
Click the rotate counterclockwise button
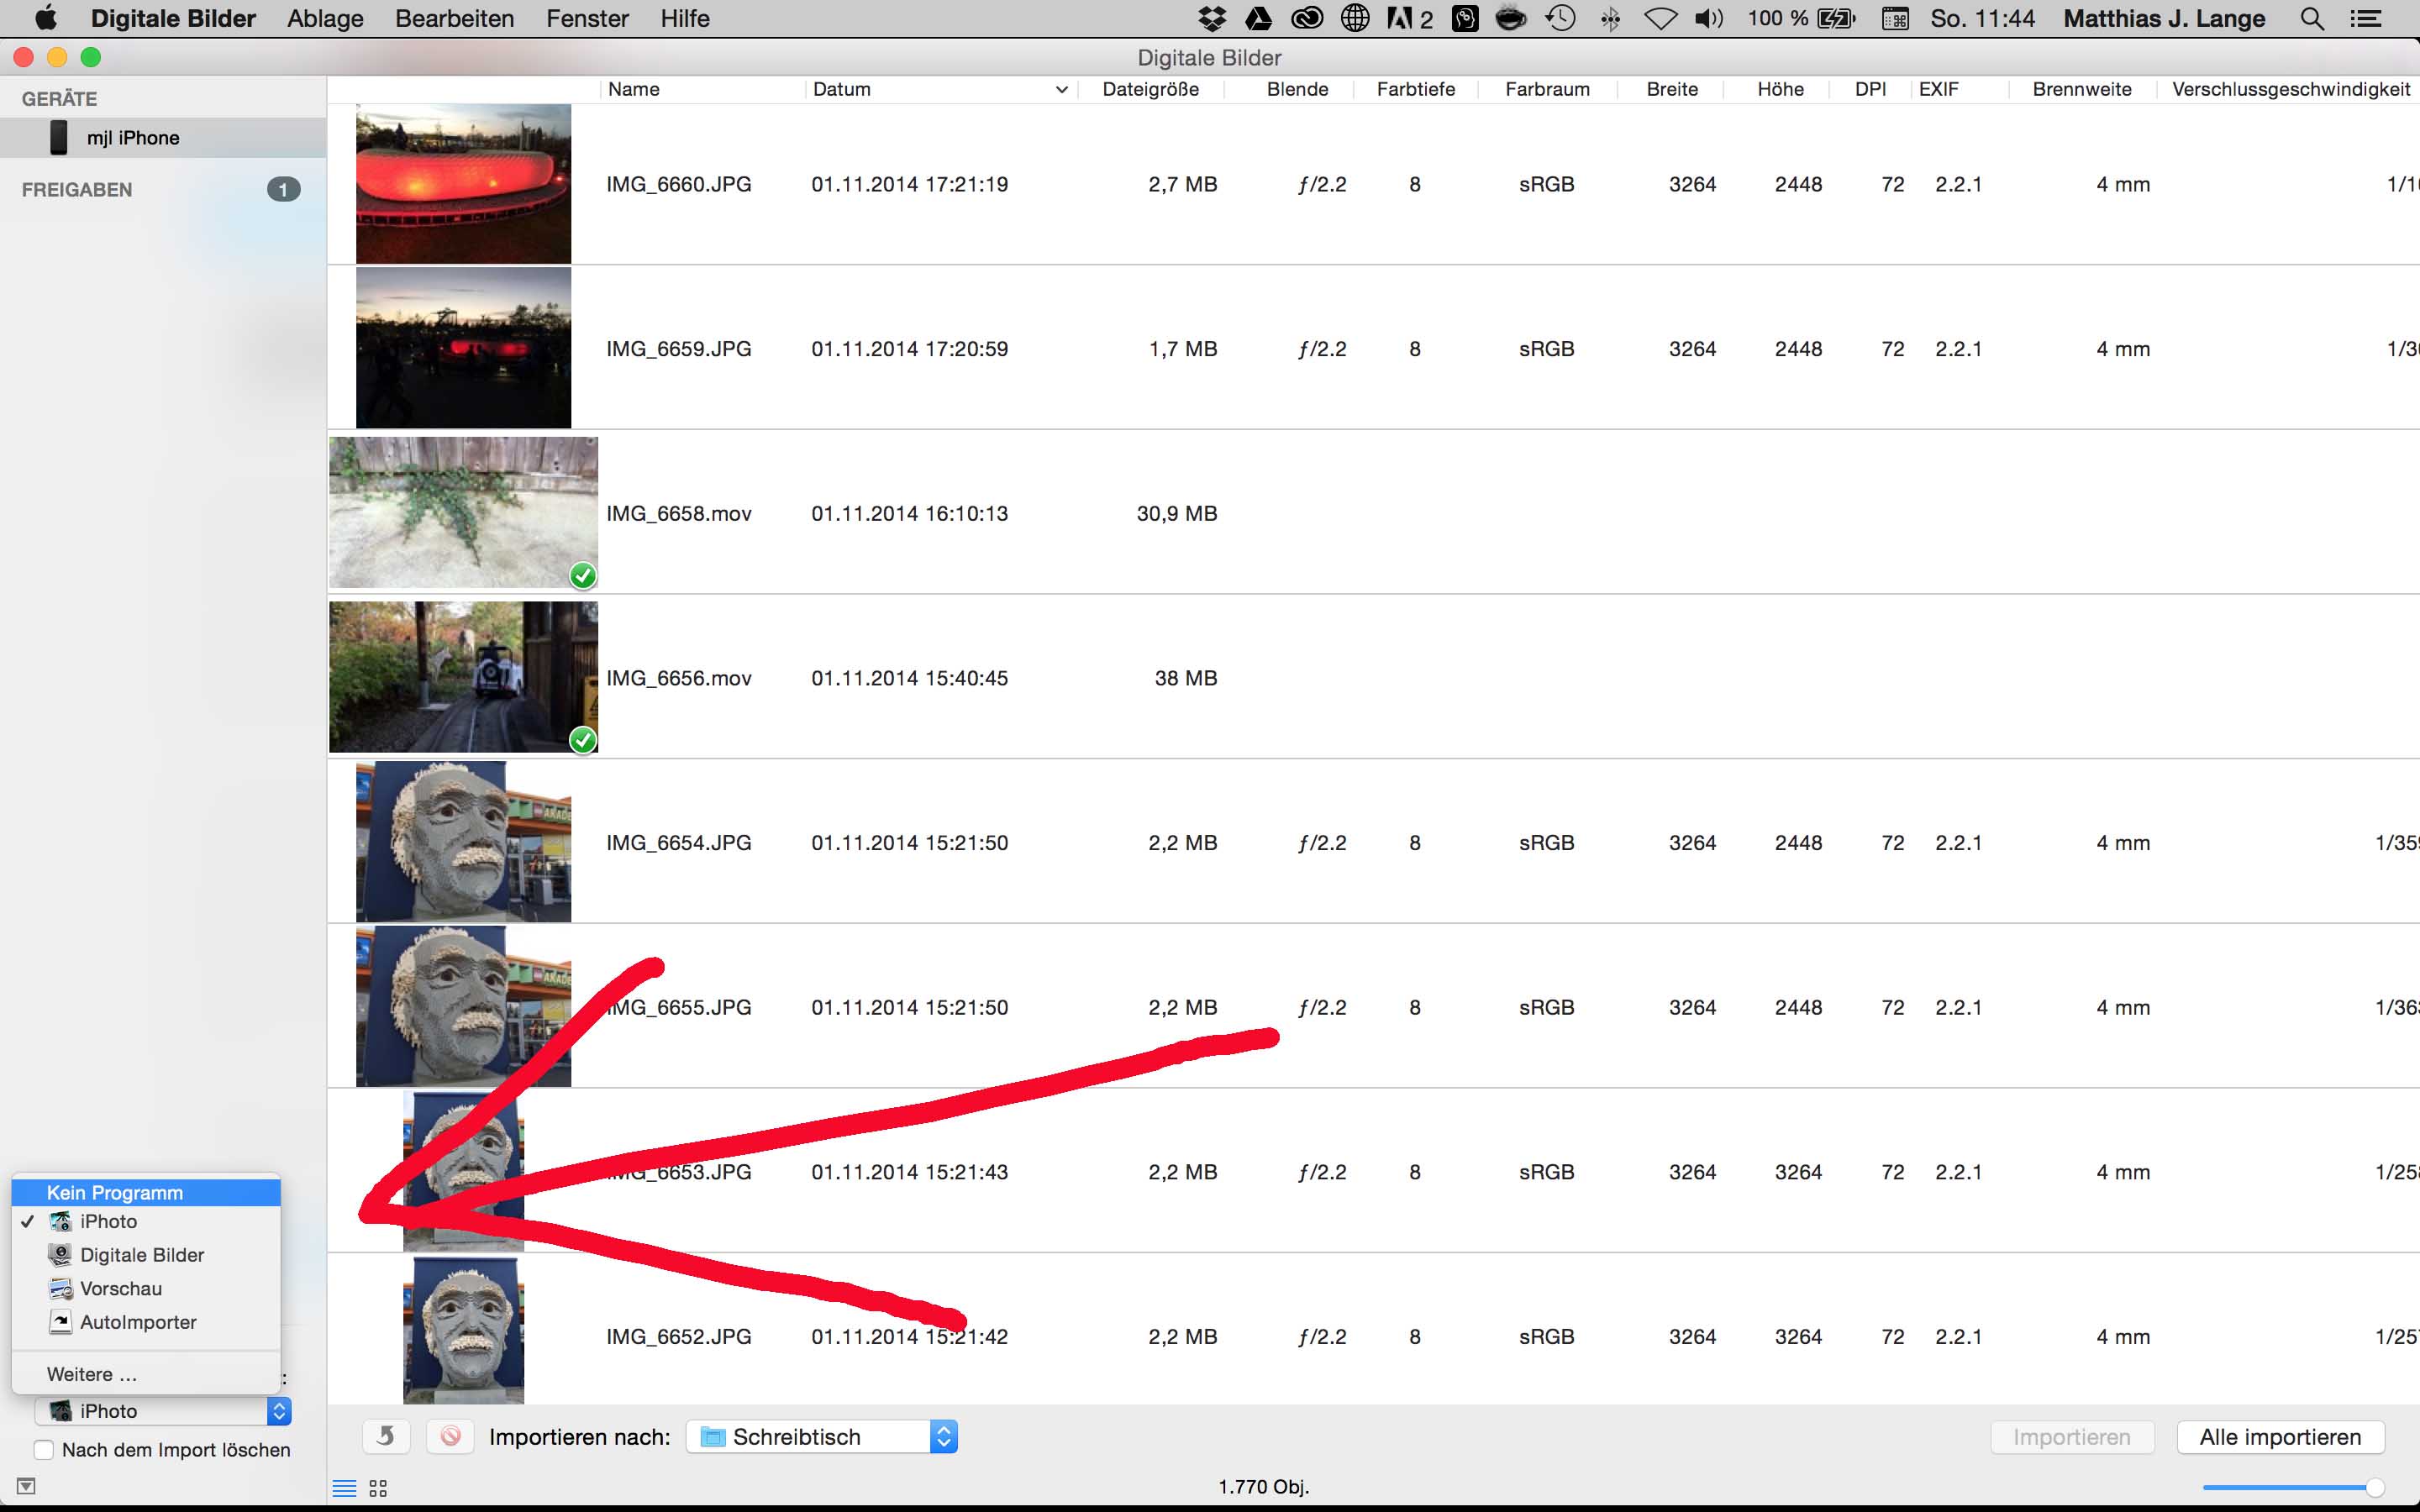pos(386,1436)
